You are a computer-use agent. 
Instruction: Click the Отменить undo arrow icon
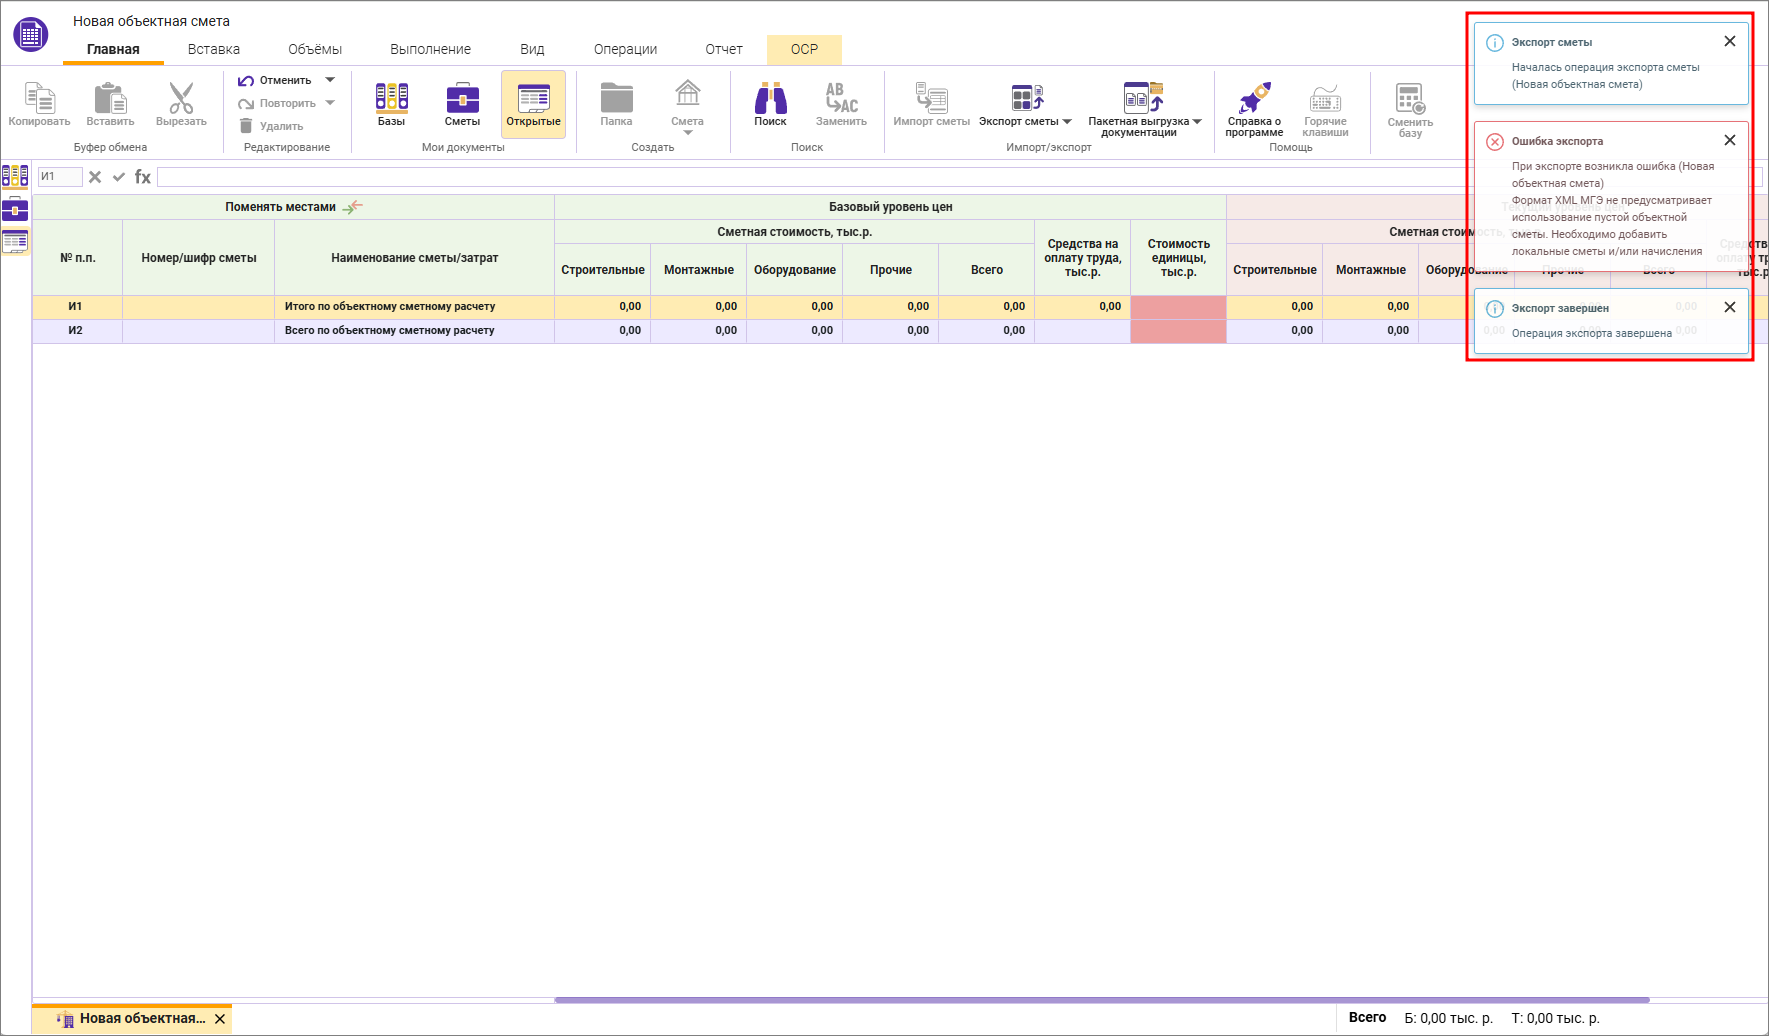(246, 81)
